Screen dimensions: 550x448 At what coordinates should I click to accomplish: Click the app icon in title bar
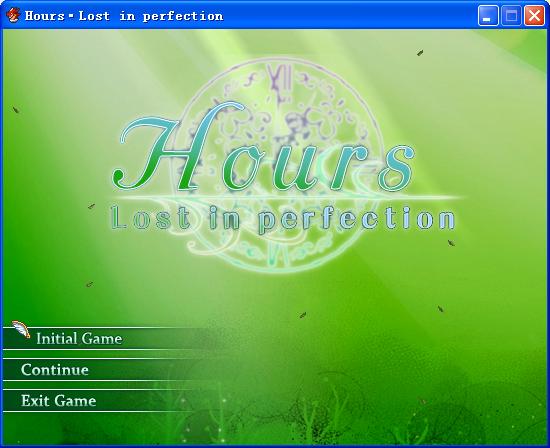(13, 16)
